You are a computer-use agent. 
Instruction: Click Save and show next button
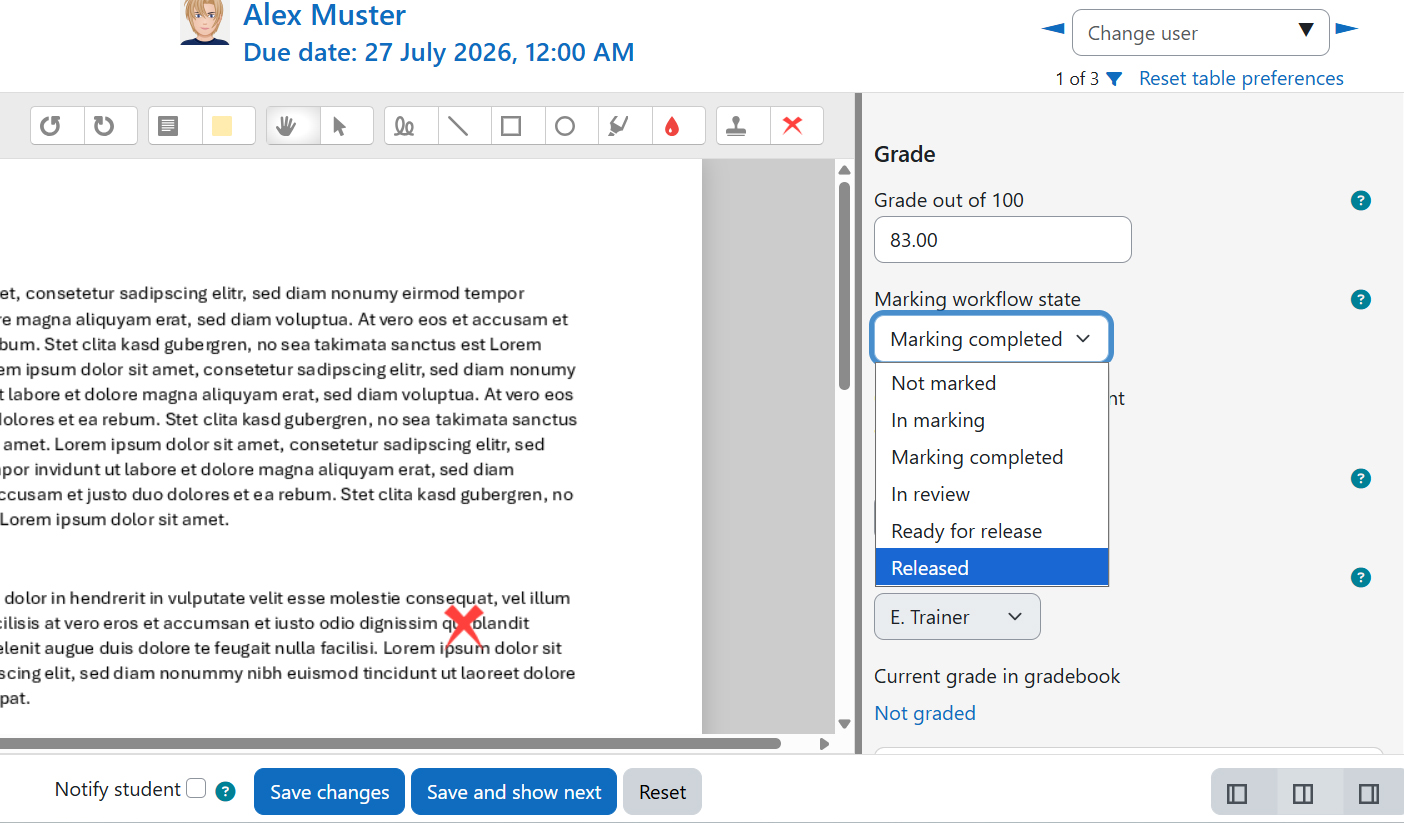[514, 792]
